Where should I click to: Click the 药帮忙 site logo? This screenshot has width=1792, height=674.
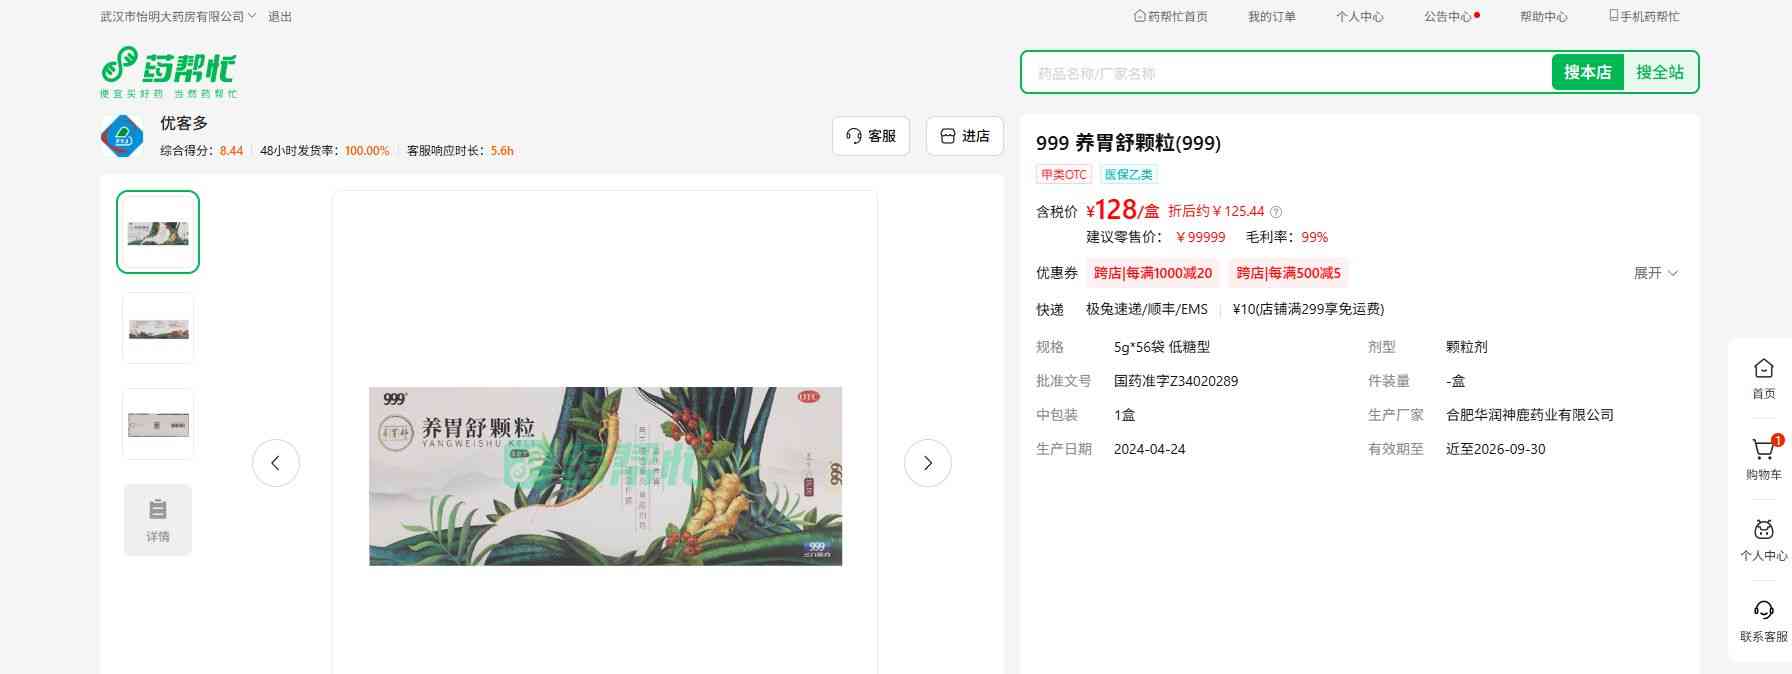click(x=169, y=72)
